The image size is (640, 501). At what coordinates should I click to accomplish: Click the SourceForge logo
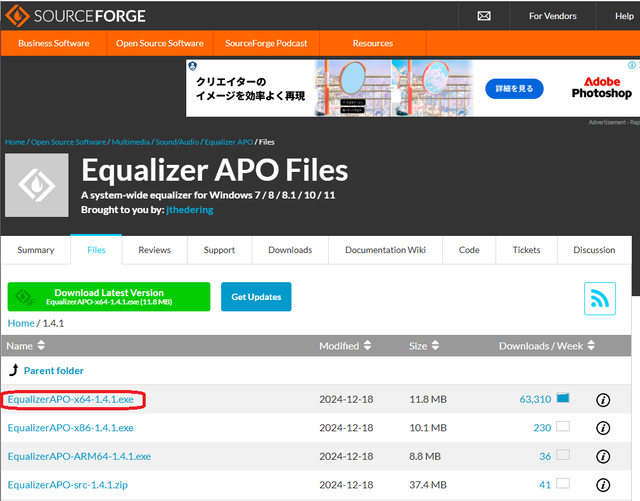click(75, 16)
